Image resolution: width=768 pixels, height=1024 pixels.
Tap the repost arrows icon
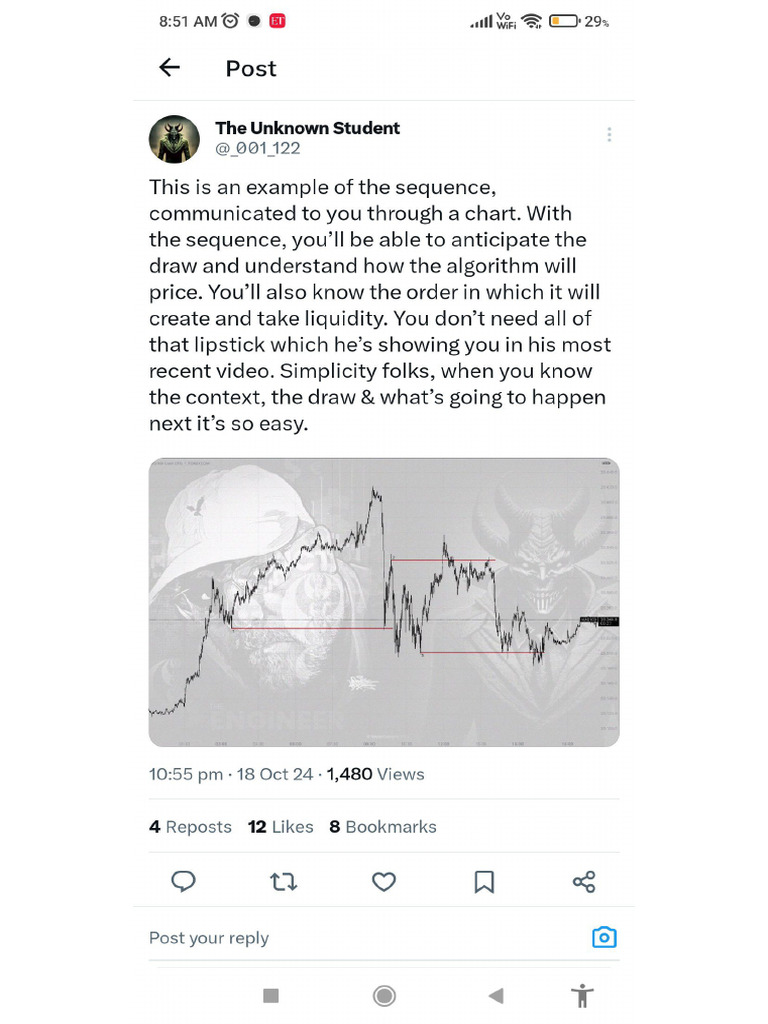(x=284, y=881)
